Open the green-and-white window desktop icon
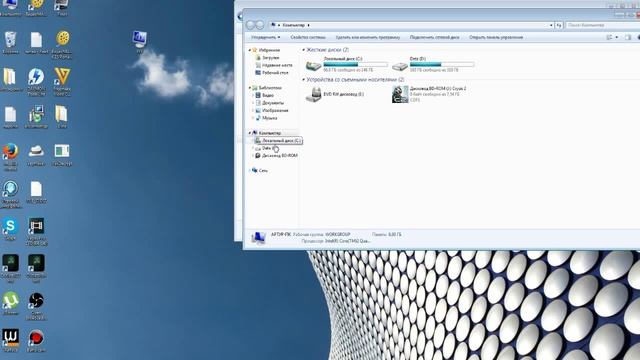The height and width of the screenshot is (360, 640). (62, 155)
